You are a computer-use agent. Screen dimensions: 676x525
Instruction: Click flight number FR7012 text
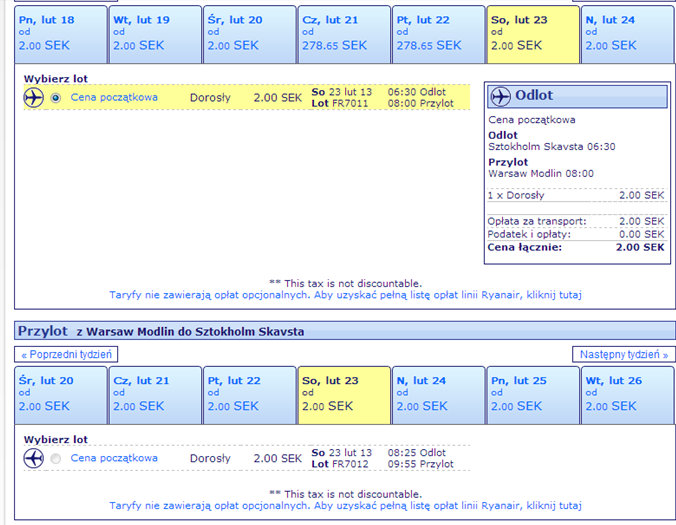(x=349, y=464)
